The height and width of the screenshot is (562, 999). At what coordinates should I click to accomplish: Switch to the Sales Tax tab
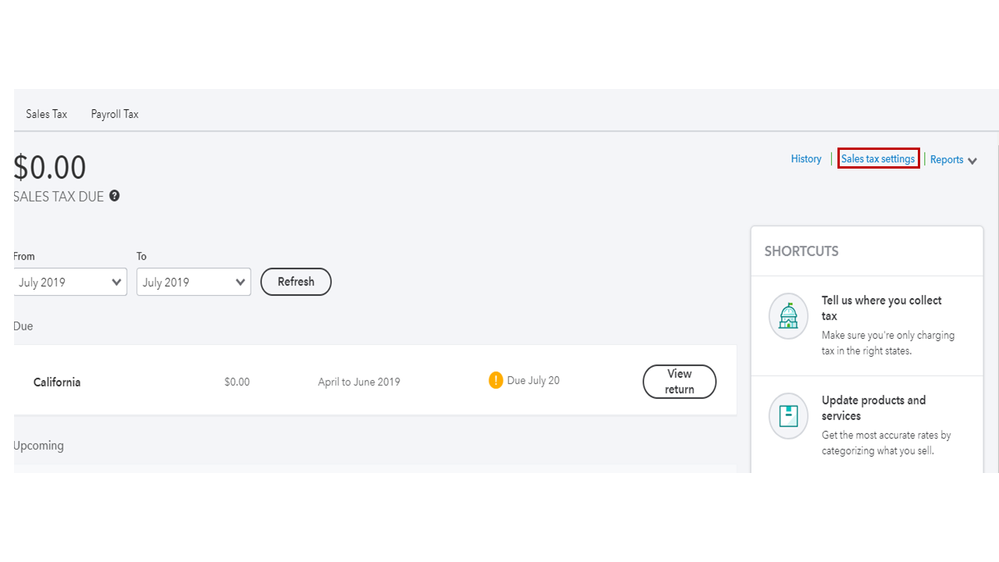pos(46,114)
